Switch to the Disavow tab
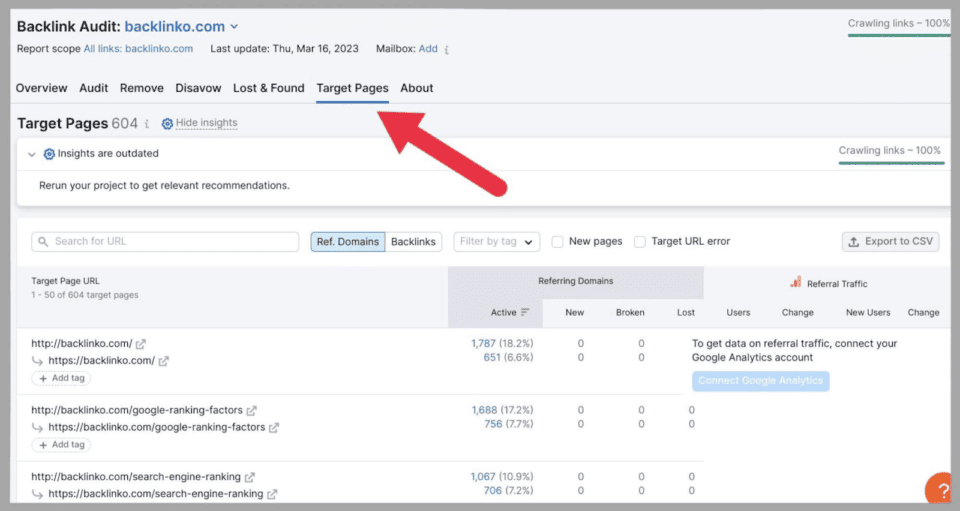Image resolution: width=960 pixels, height=511 pixels. tap(198, 88)
